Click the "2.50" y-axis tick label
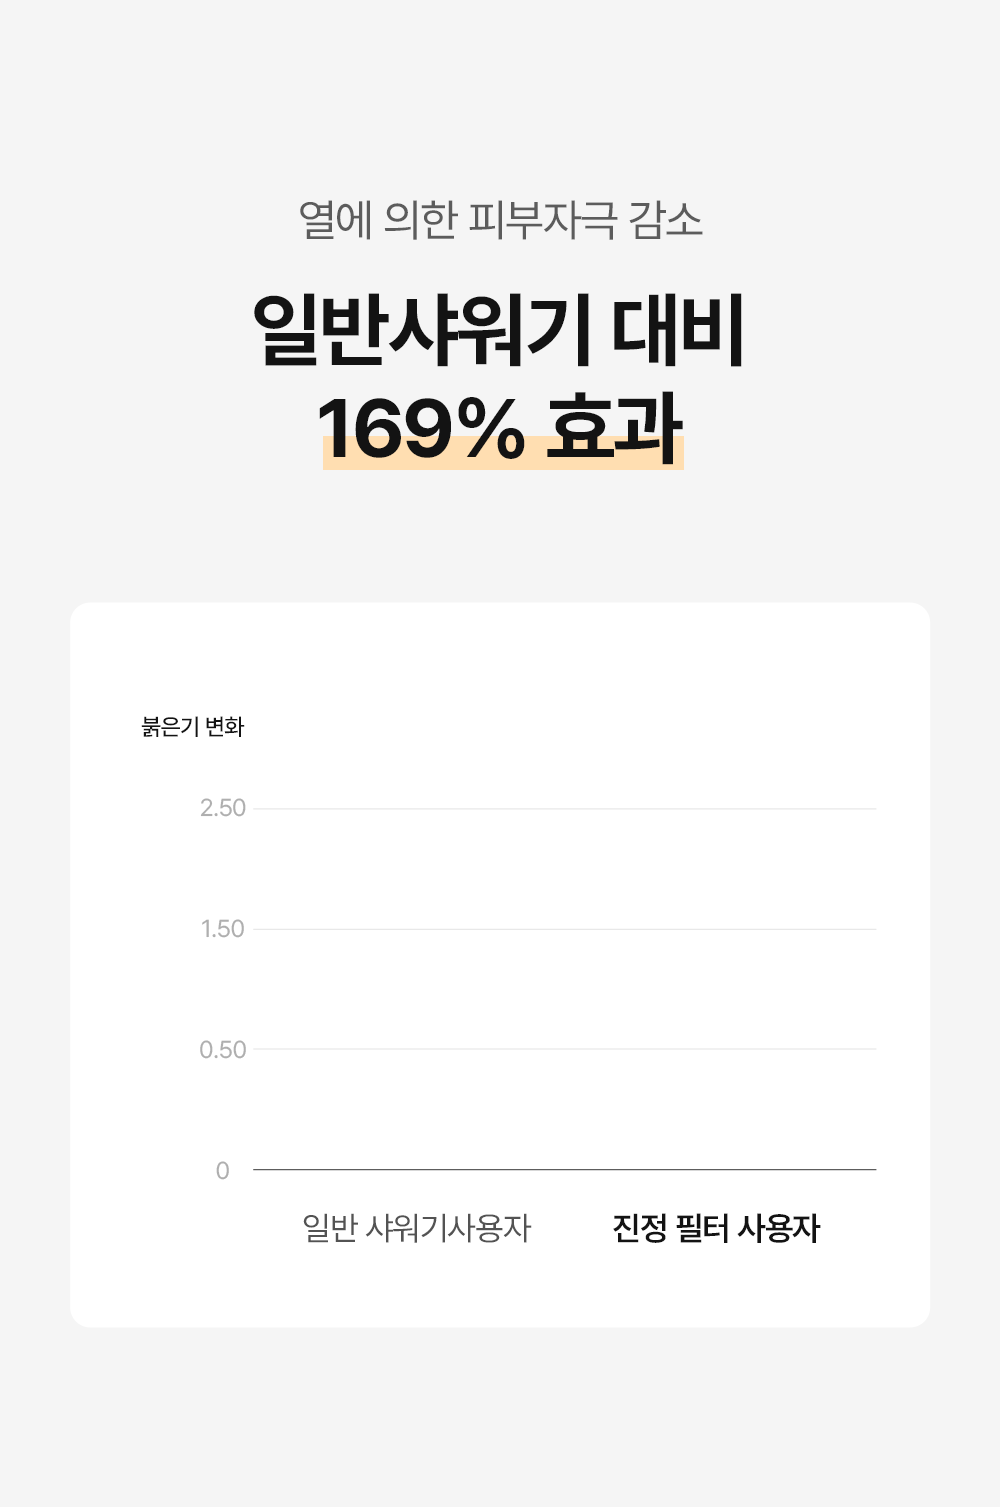Image resolution: width=1000 pixels, height=1507 pixels. (222, 808)
